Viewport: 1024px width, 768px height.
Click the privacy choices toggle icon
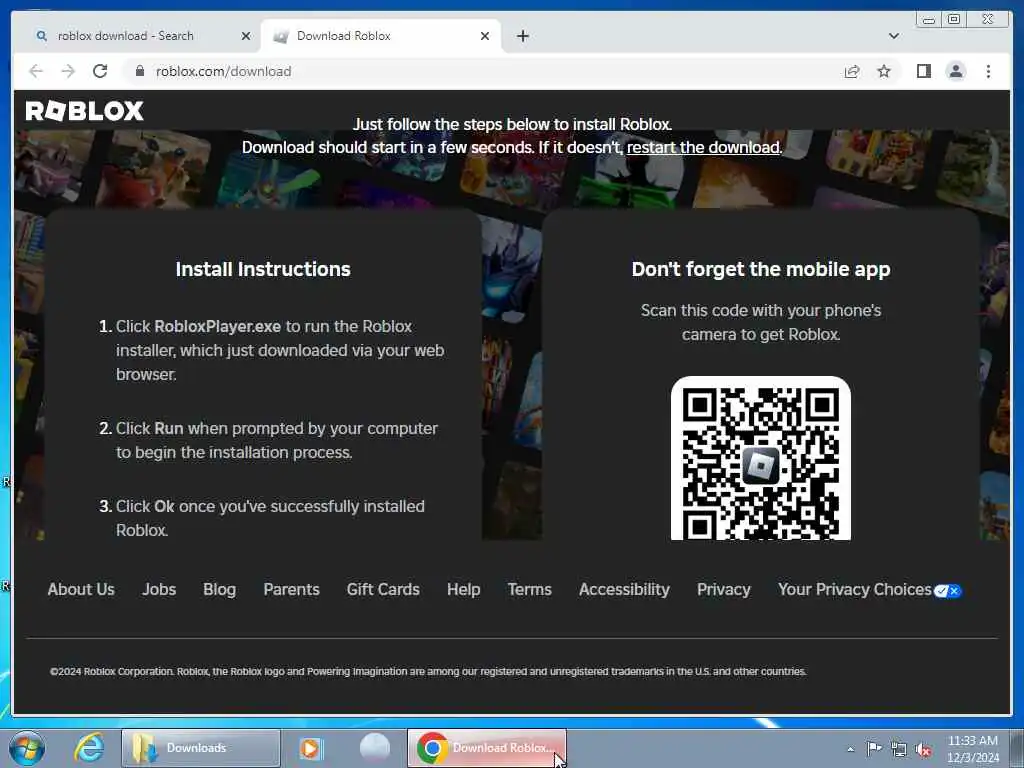tap(948, 591)
